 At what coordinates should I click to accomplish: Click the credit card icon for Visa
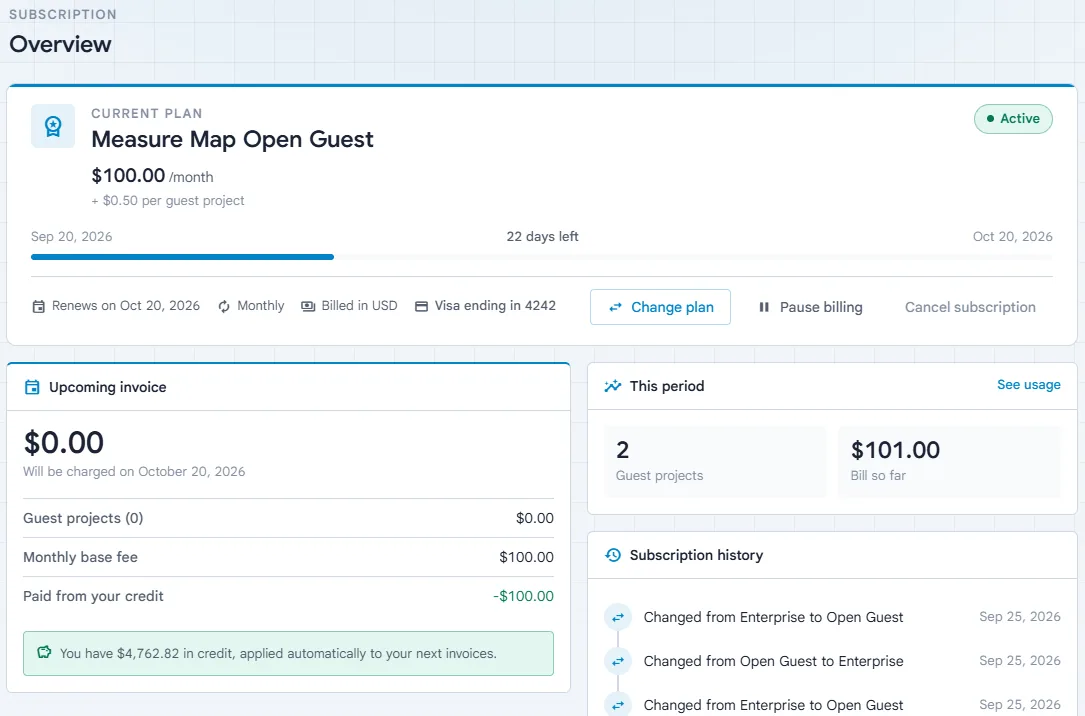(x=421, y=306)
